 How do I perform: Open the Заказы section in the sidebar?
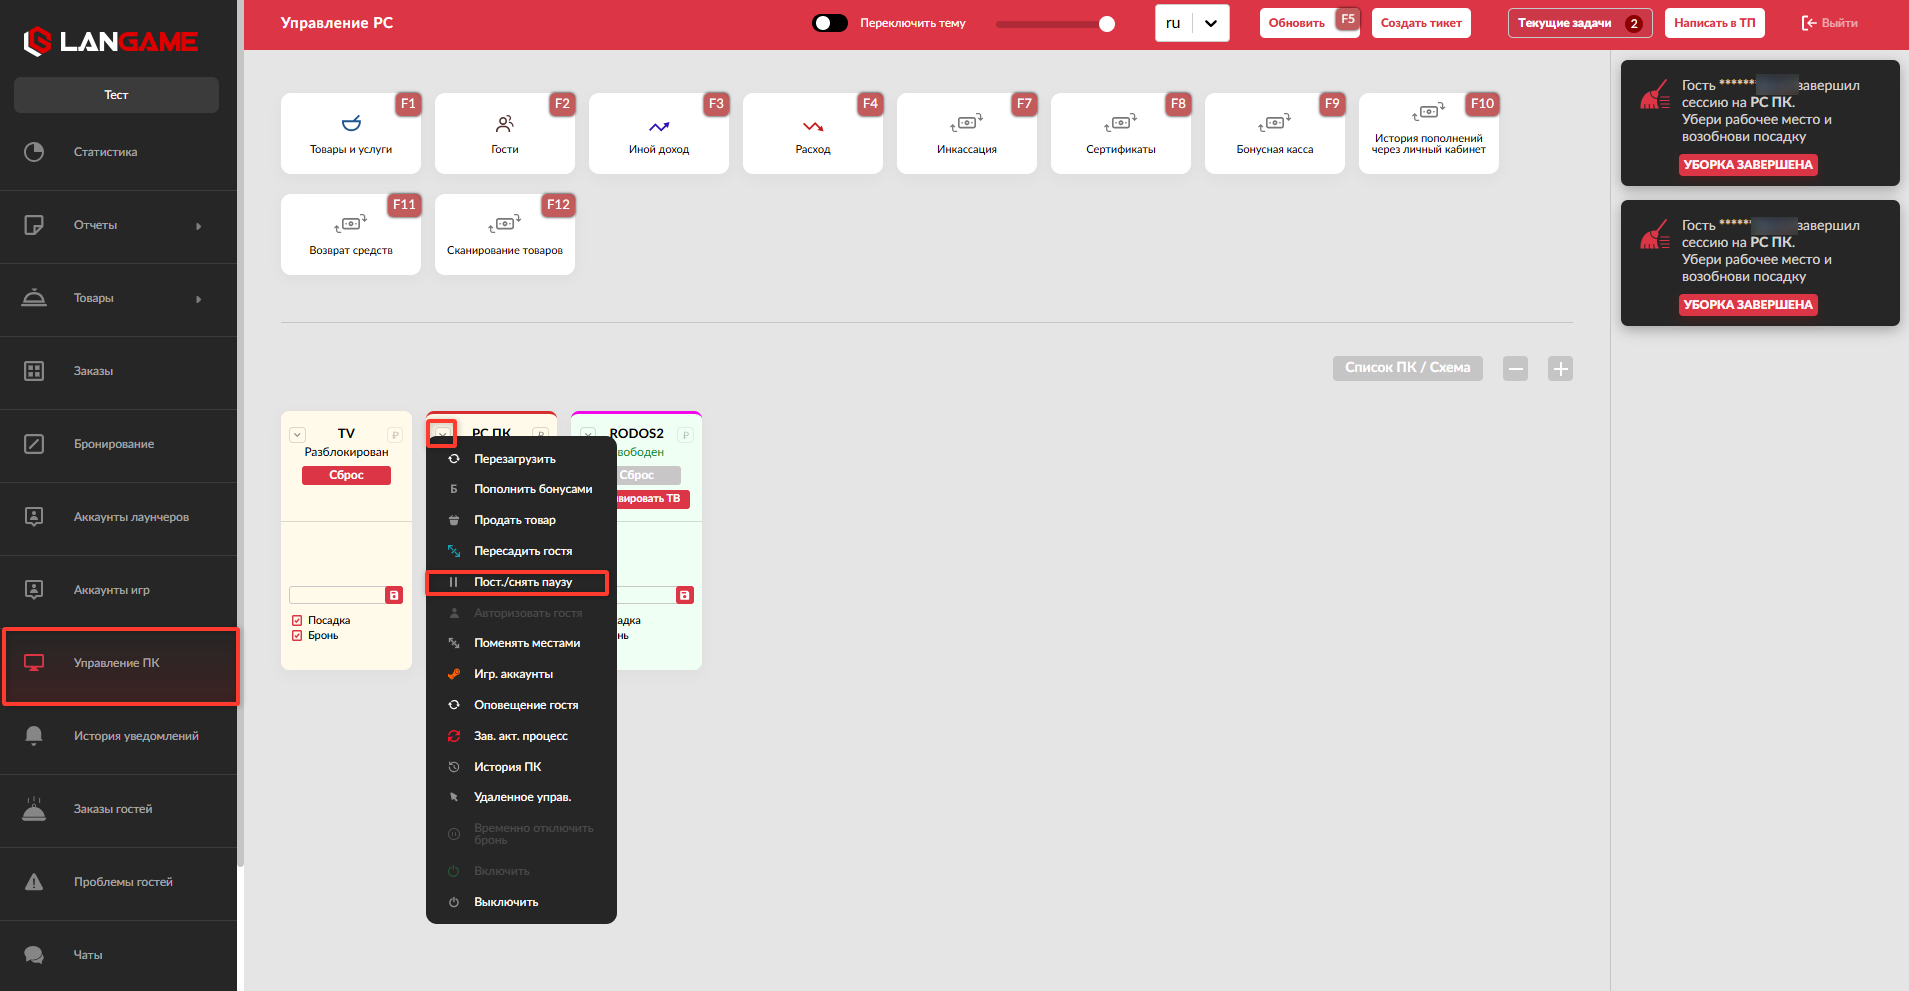(x=118, y=371)
